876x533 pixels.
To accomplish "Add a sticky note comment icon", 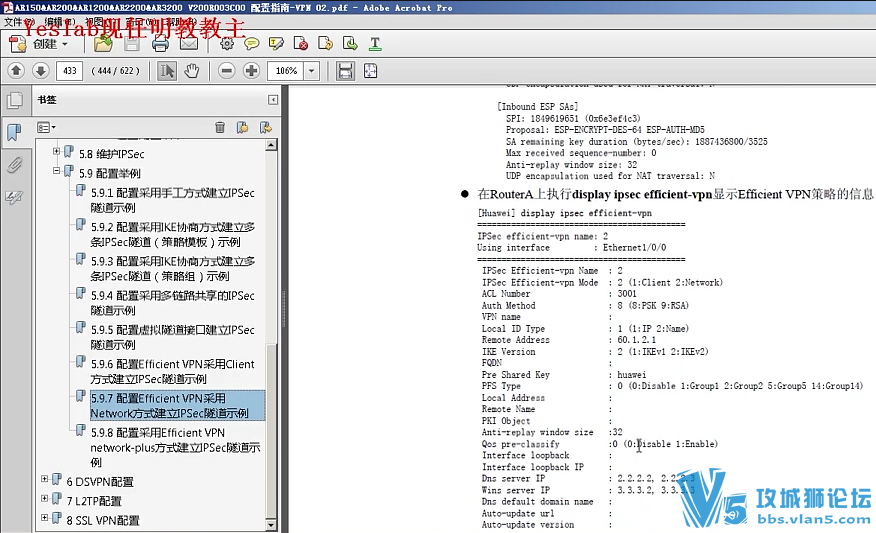I will (x=251, y=44).
